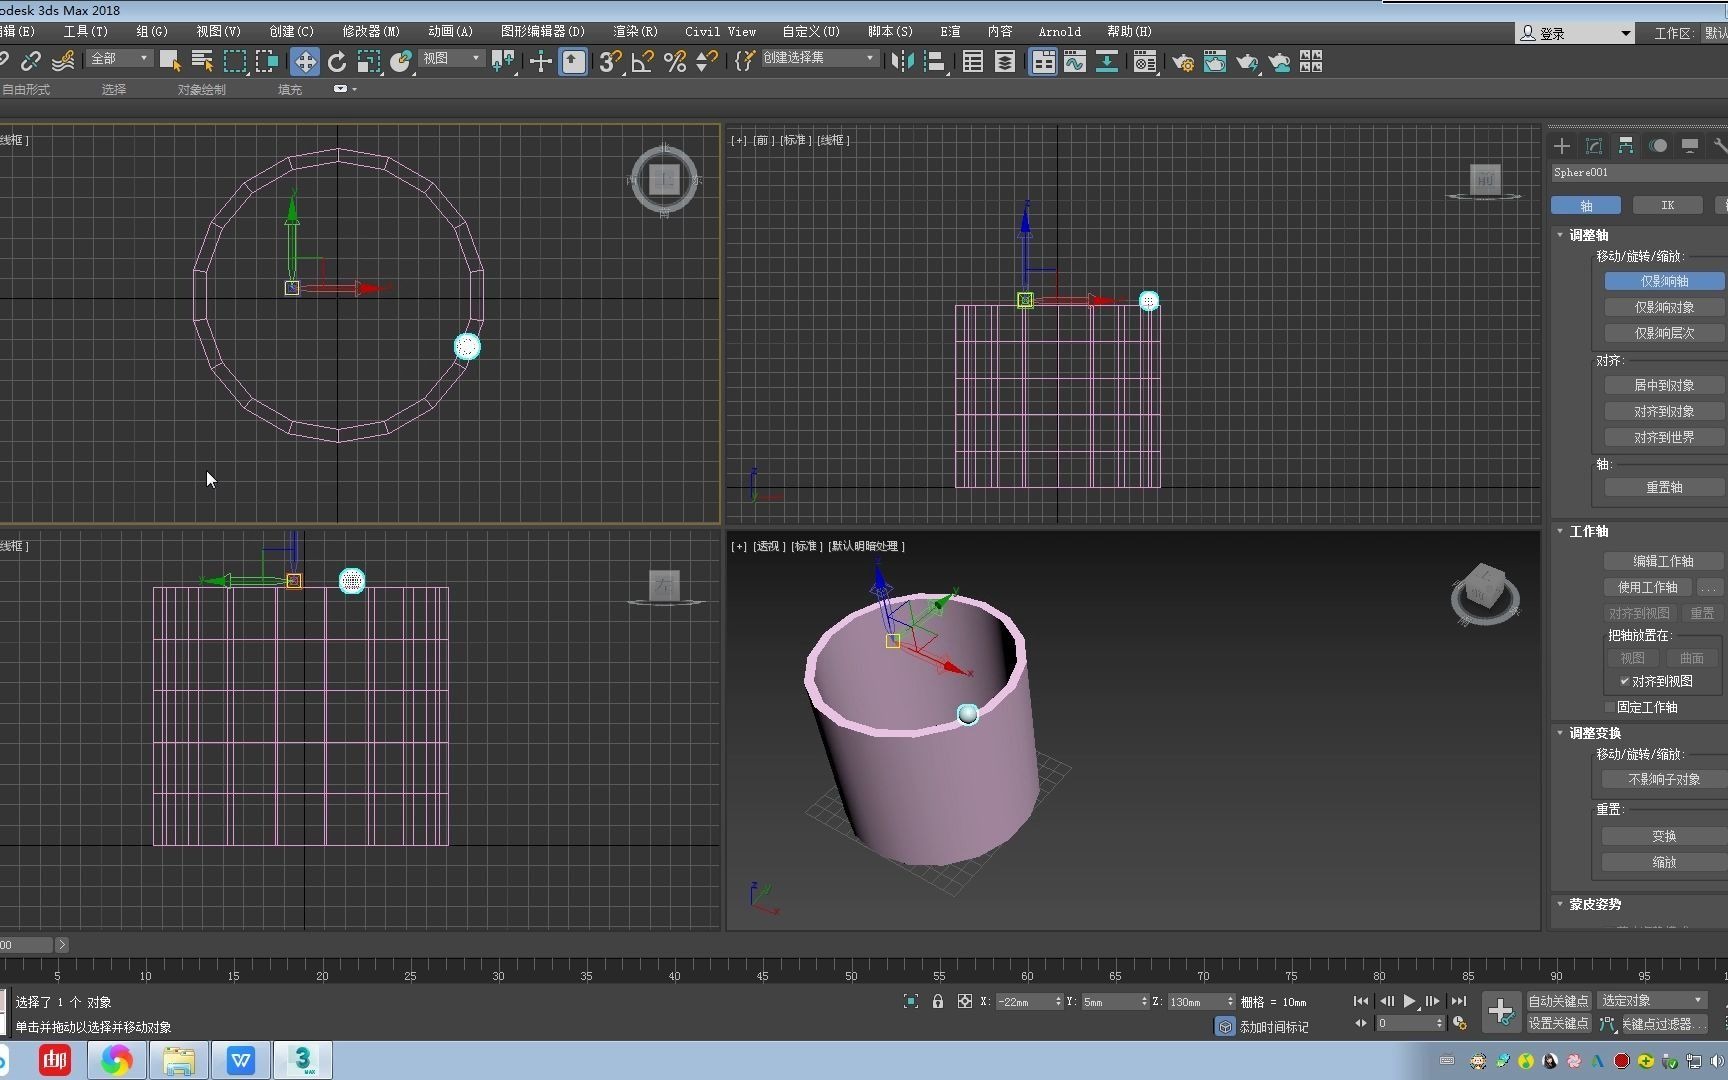Image resolution: width=1728 pixels, height=1080 pixels.
Task: Switch to the IK tab
Action: click(x=1667, y=204)
